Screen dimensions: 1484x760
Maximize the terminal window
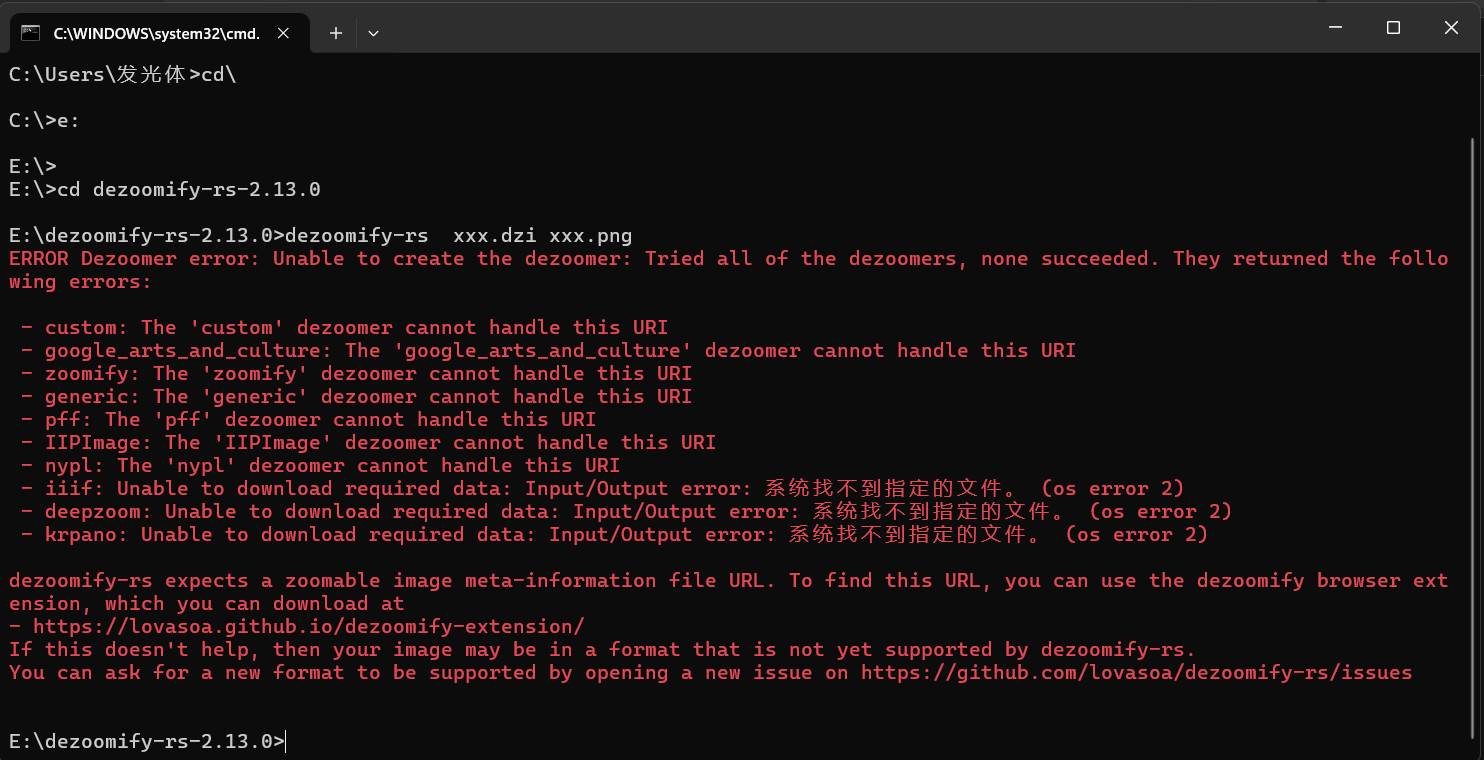(x=1393, y=28)
